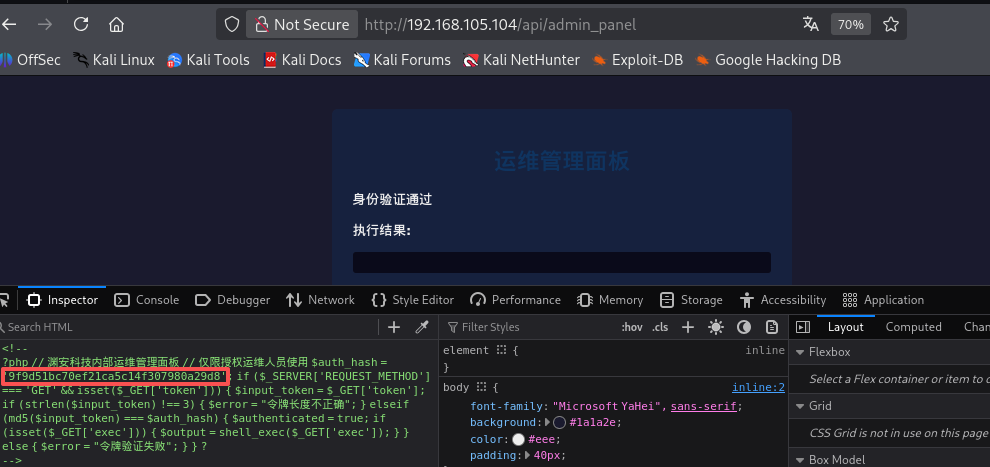990x467 pixels.
Task: Bookmark this page with star icon
Action: (891, 25)
